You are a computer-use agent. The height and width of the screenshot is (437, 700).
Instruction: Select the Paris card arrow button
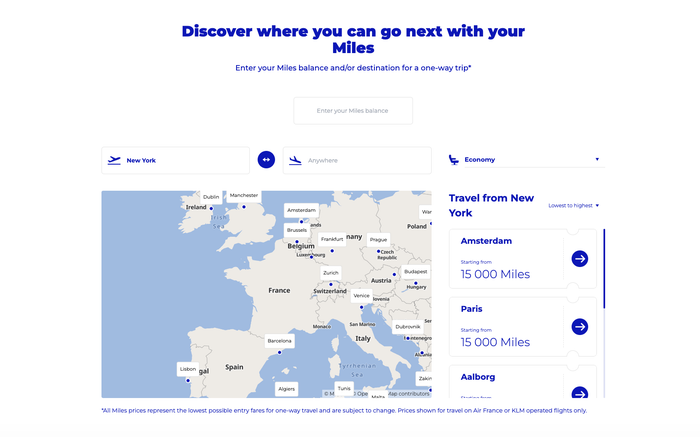point(579,326)
